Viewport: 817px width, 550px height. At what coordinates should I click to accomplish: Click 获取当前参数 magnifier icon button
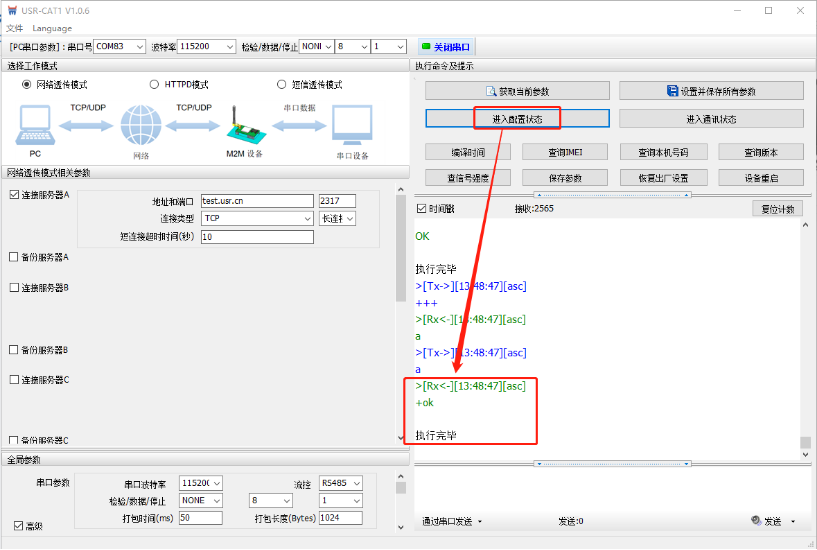point(491,91)
